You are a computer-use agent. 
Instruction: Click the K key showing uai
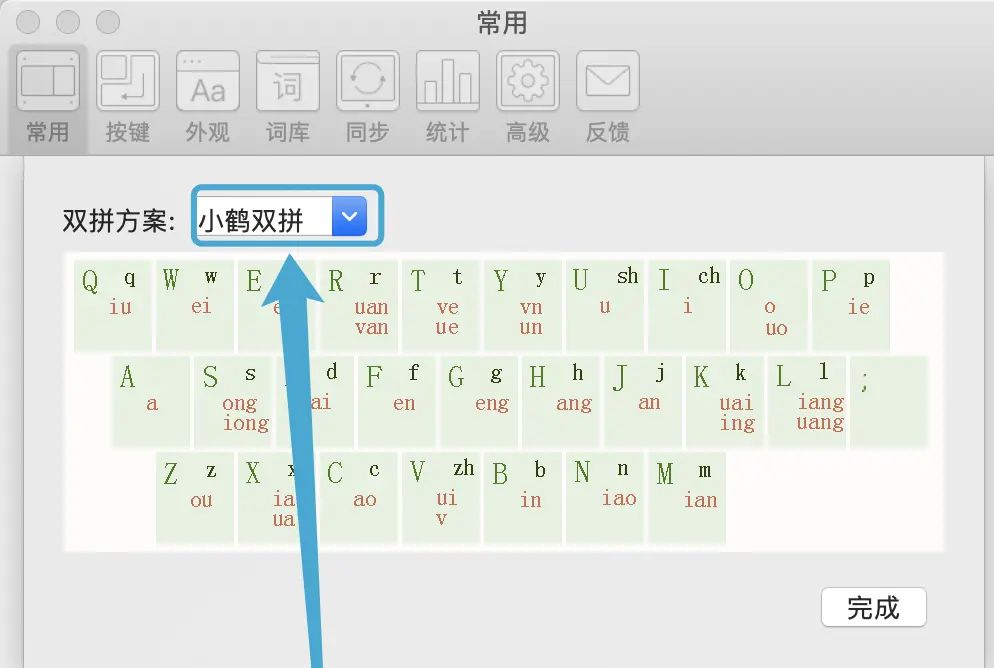(724, 401)
